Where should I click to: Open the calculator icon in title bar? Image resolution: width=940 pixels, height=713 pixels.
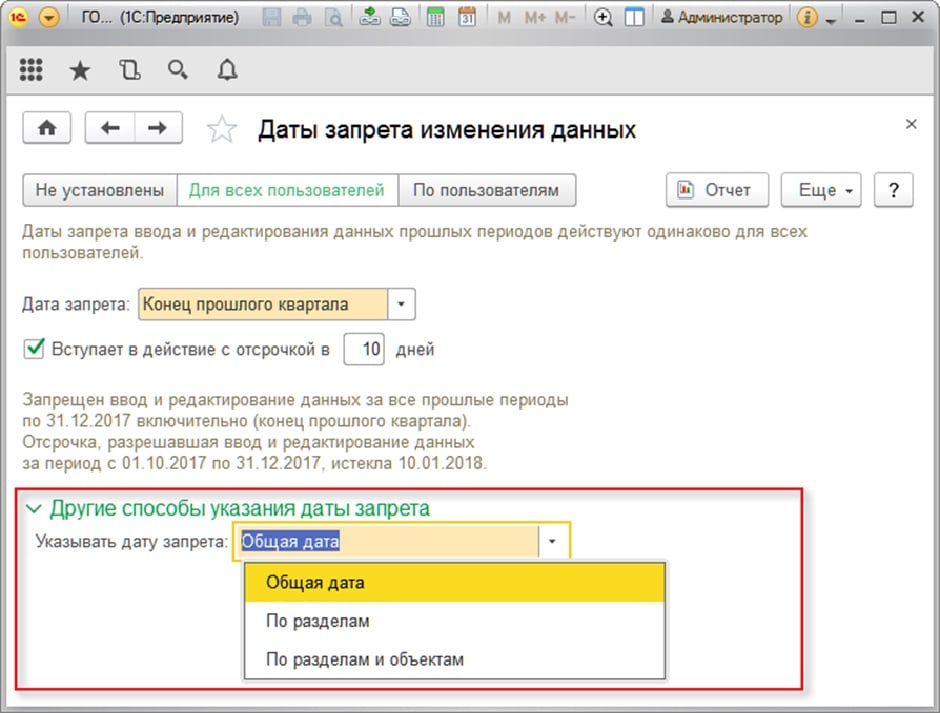[435, 18]
